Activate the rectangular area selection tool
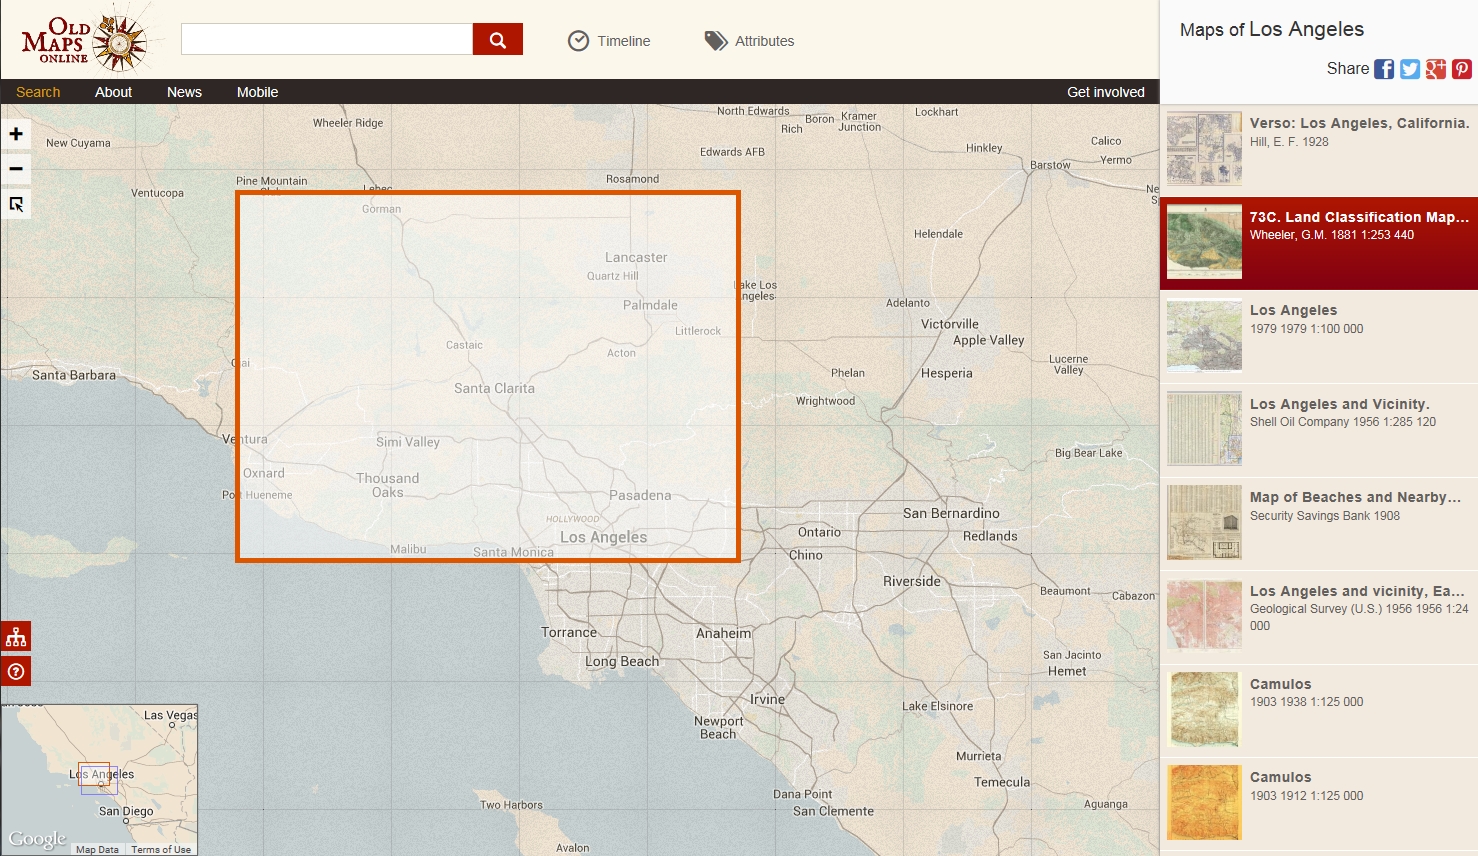This screenshot has width=1478, height=856. coord(15,204)
